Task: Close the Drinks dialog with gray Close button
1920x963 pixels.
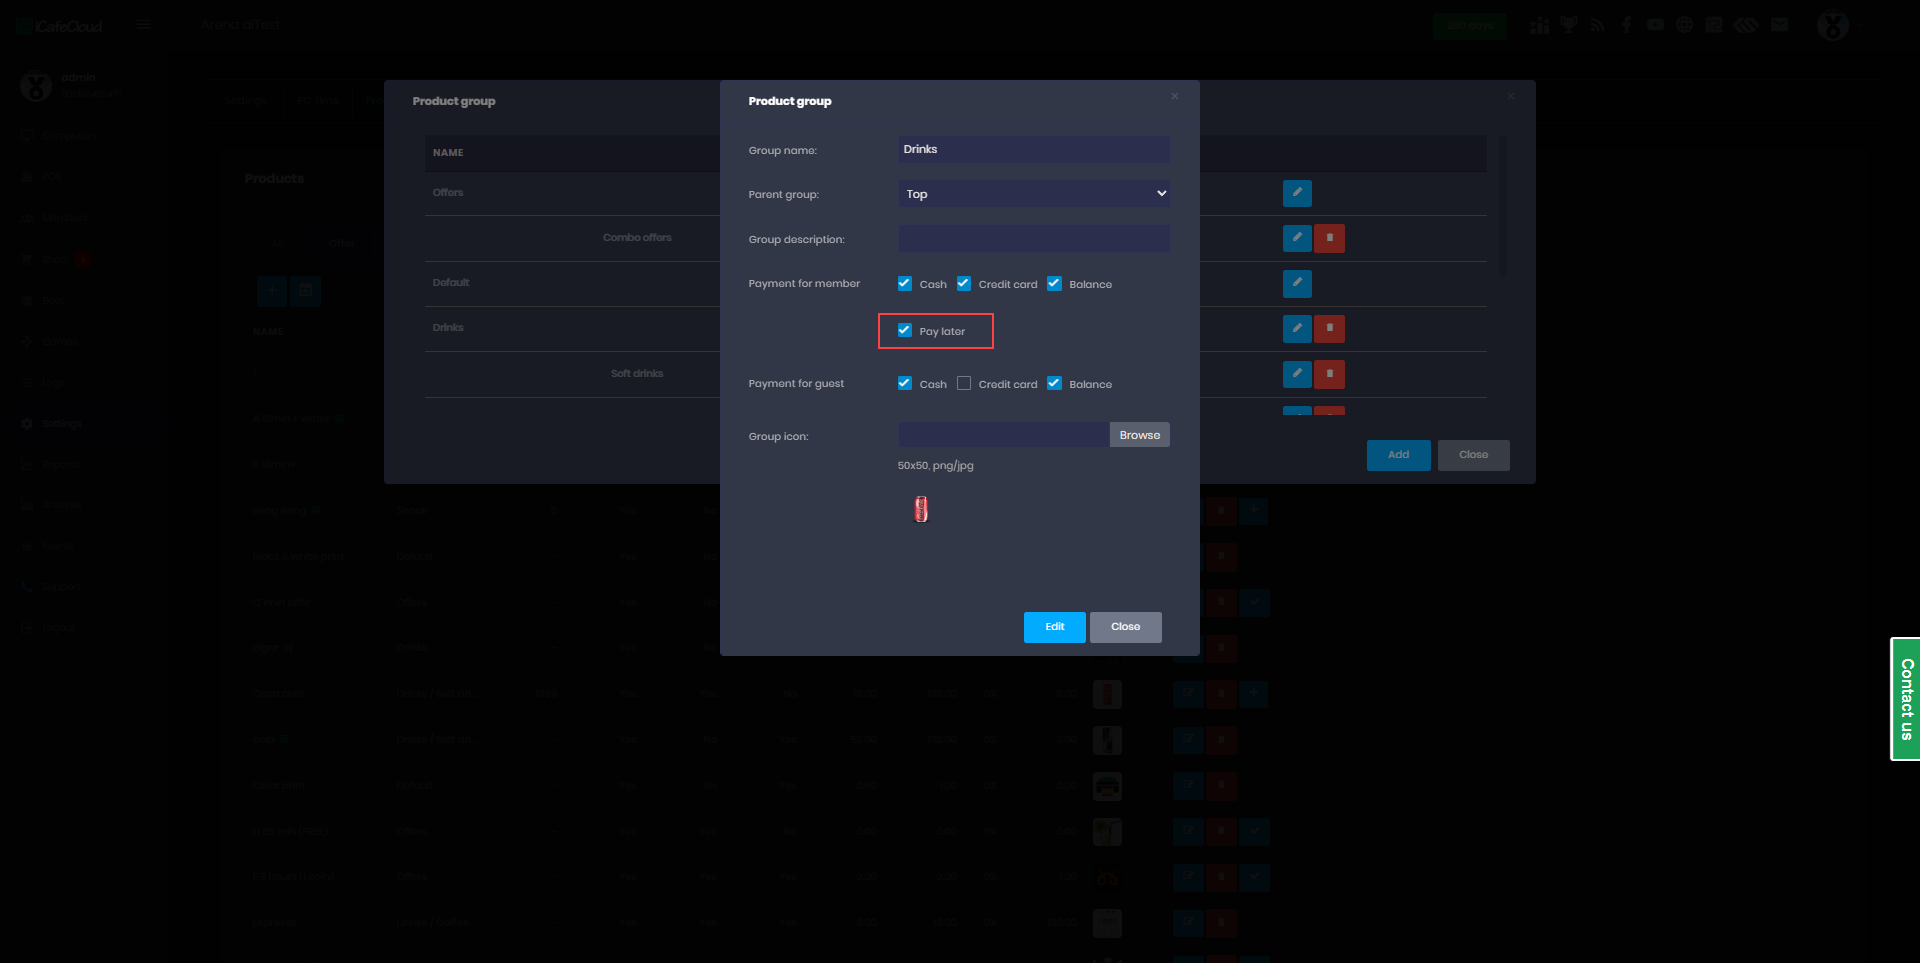Action: click(1125, 627)
